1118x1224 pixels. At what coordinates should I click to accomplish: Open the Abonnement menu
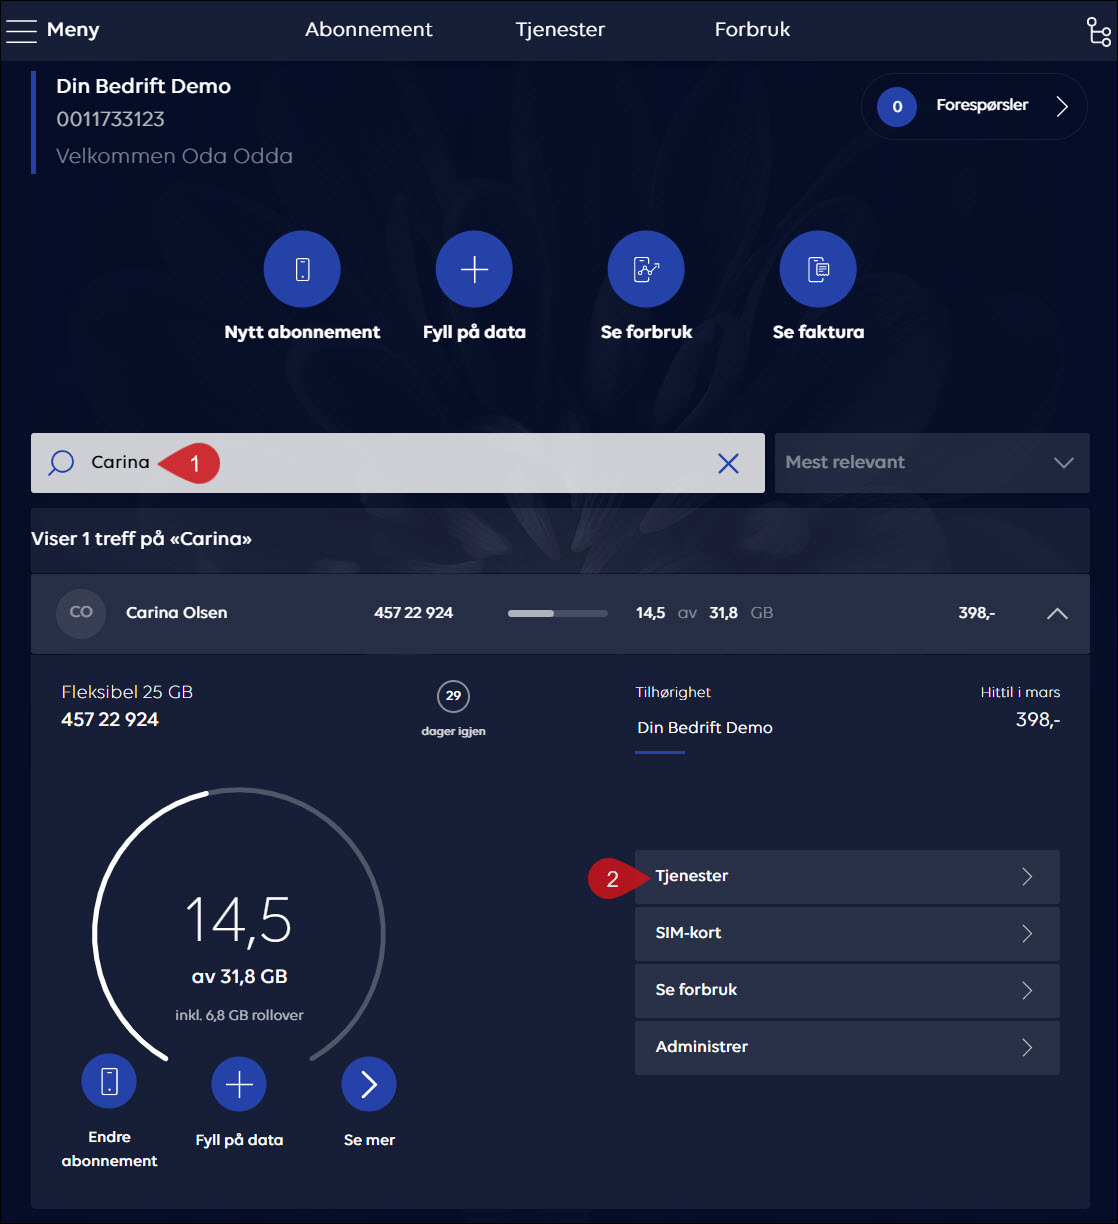(369, 30)
